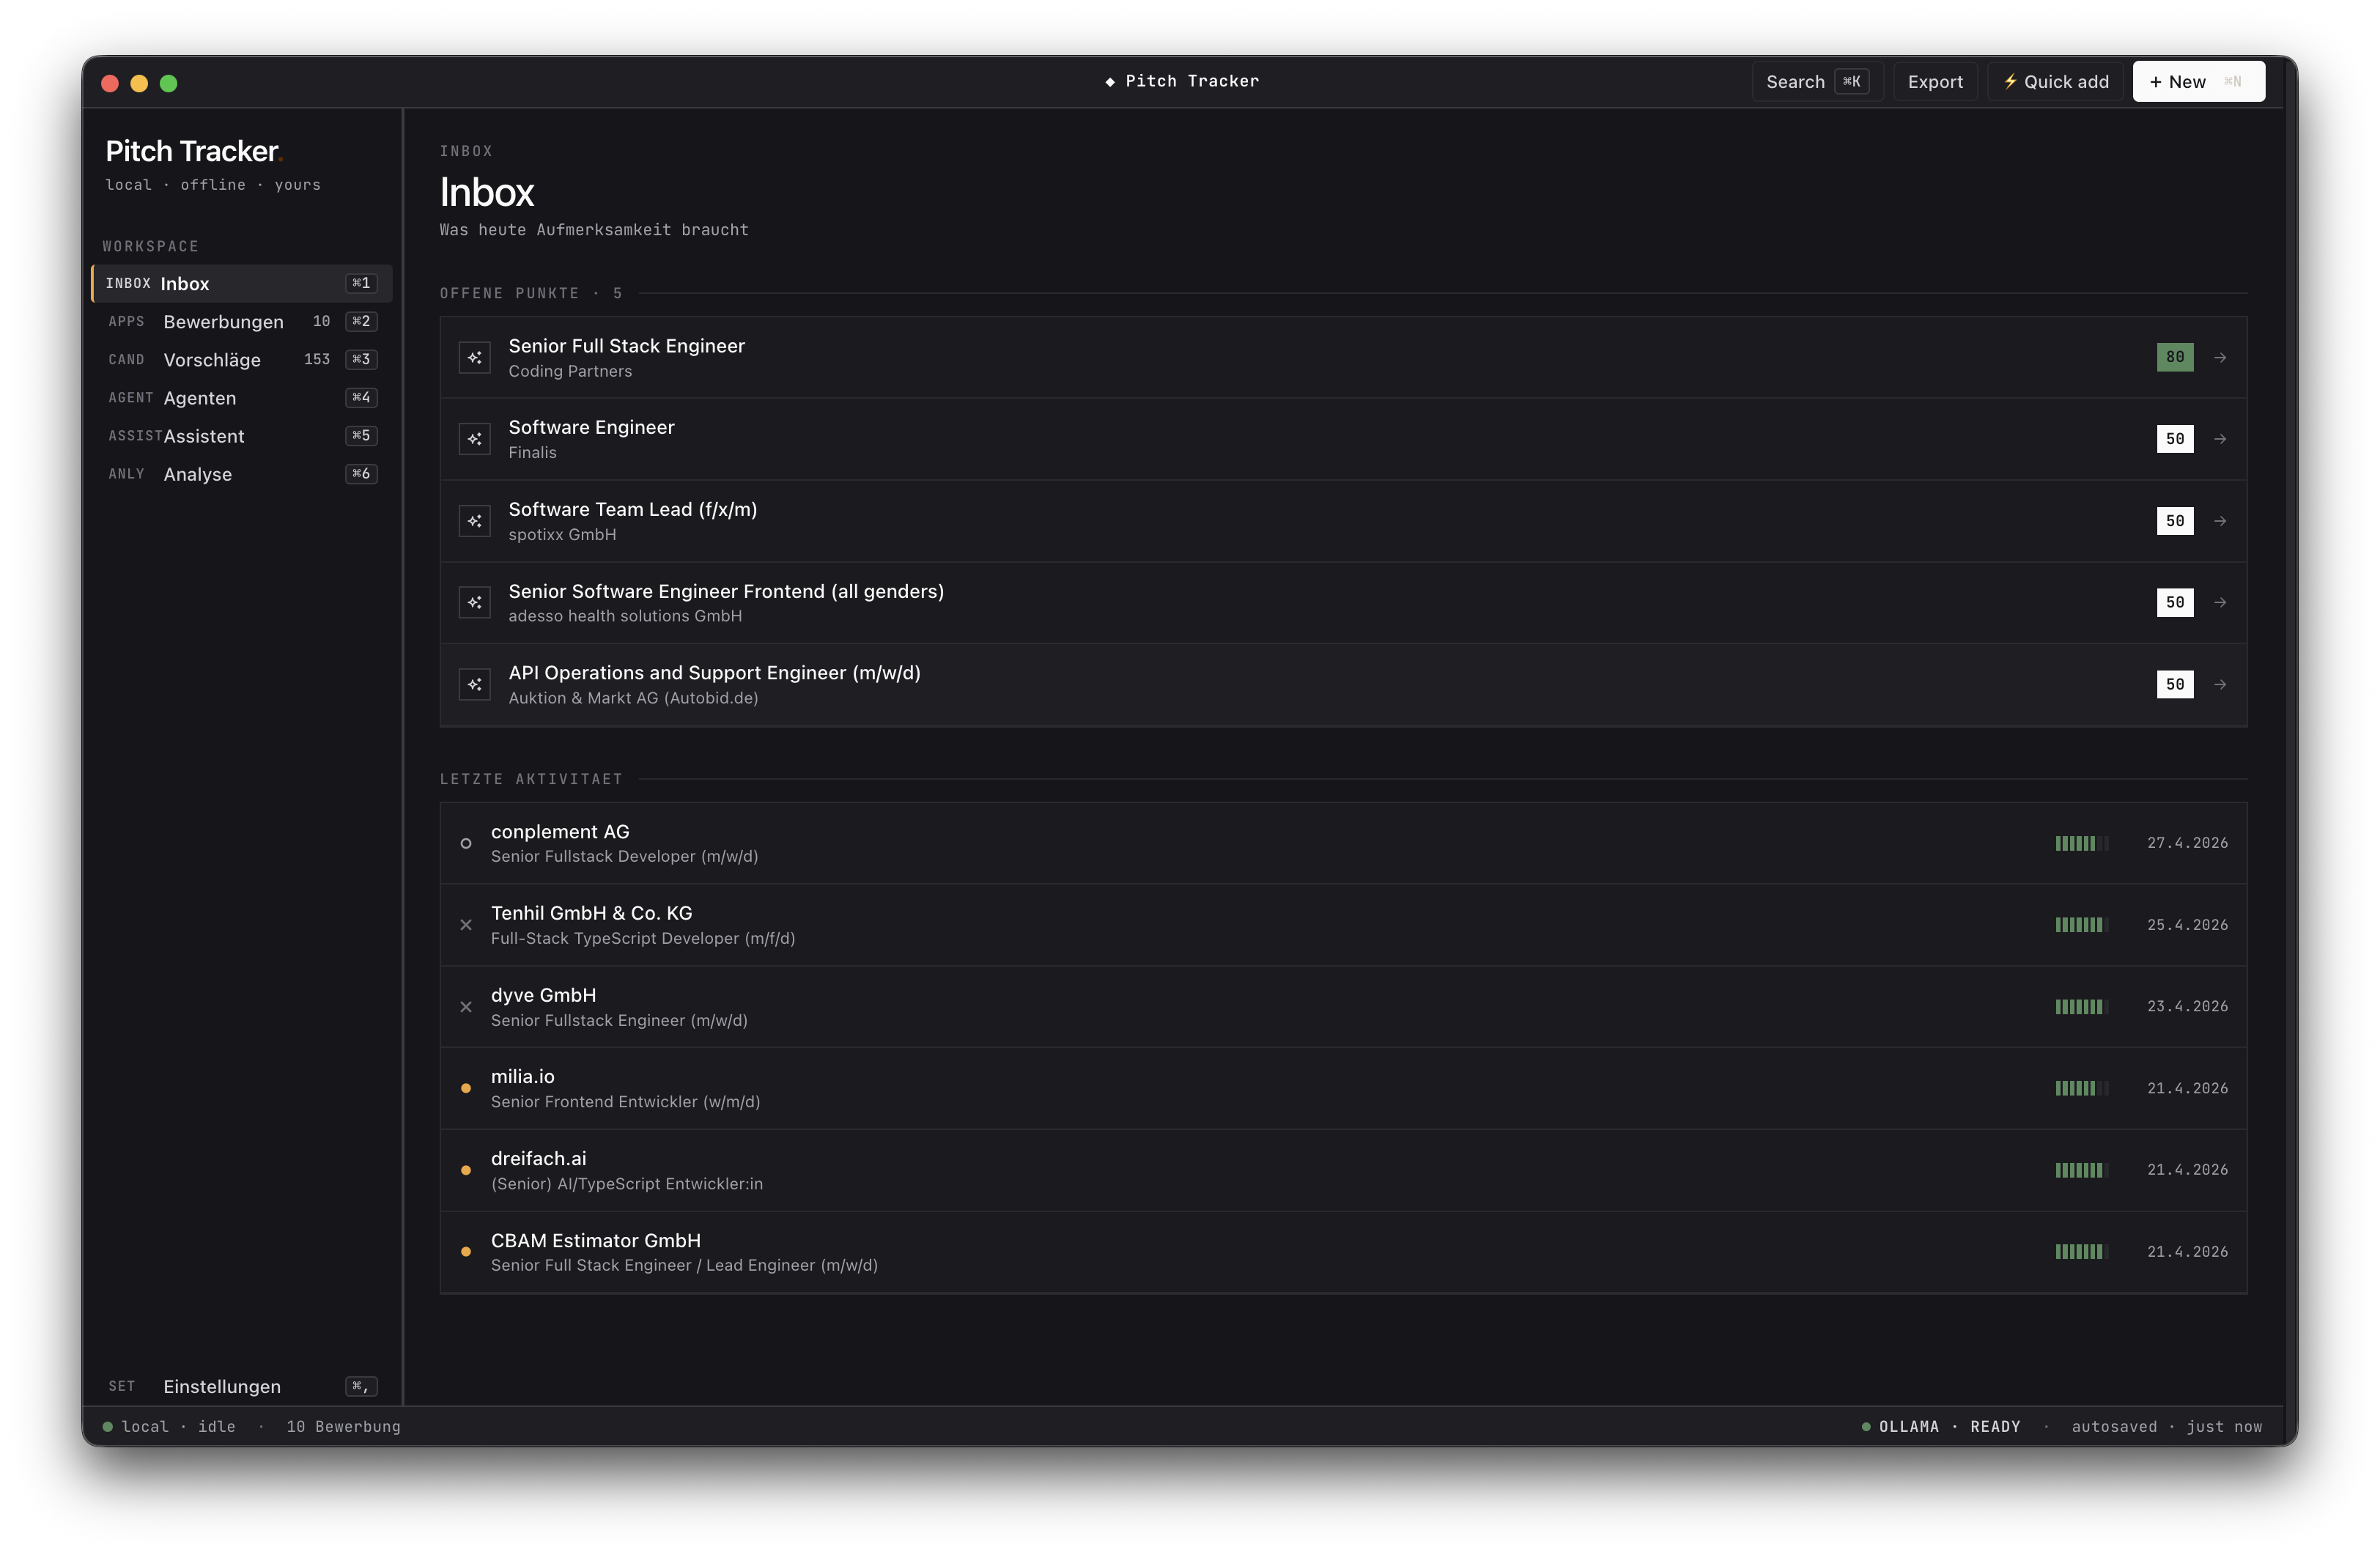Screen dimensions: 2380x1555
Task: Open dreifach.ai activity row
Action: [1343, 1170]
